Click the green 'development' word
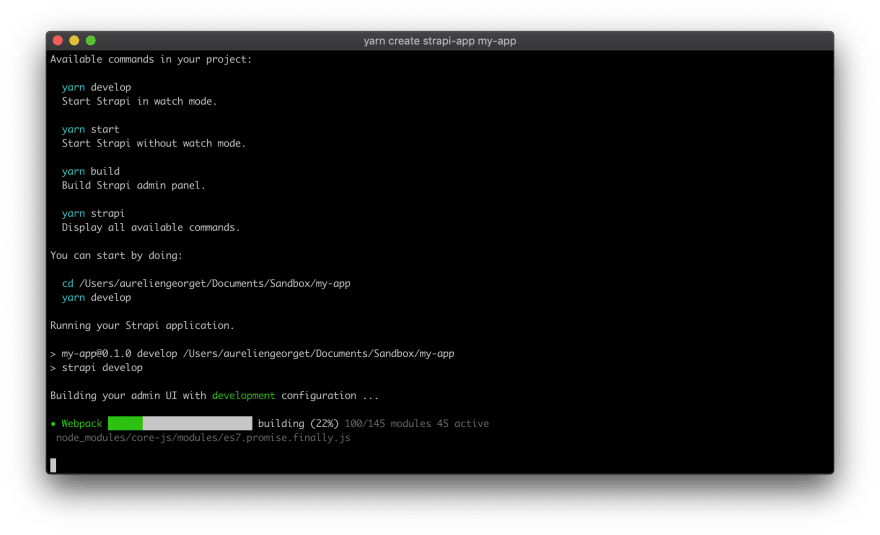Screen dimensions: 880x535 [x=244, y=396]
